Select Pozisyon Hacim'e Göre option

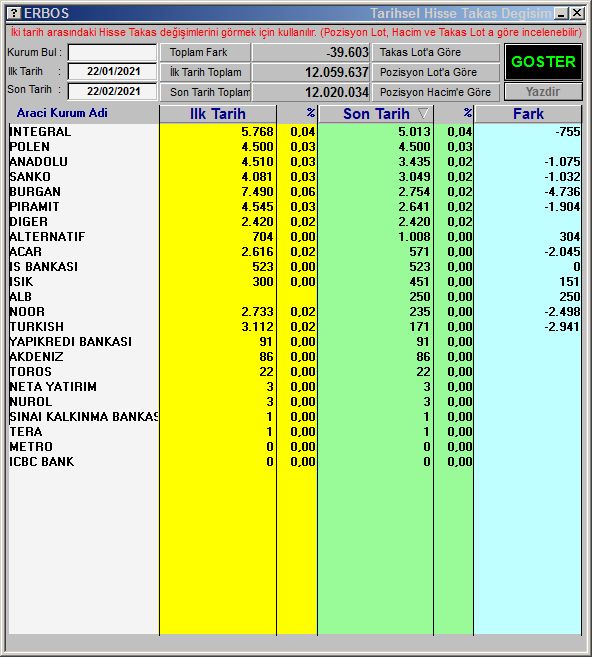point(435,92)
